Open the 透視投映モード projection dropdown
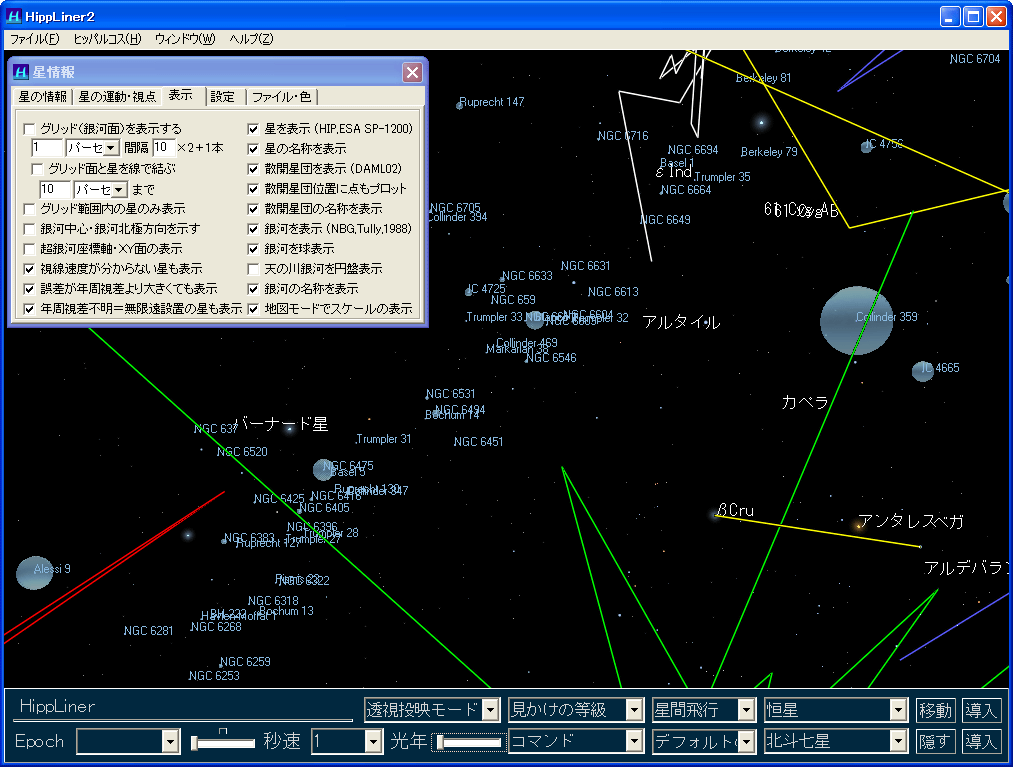The image size is (1013, 767). point(490,710)
